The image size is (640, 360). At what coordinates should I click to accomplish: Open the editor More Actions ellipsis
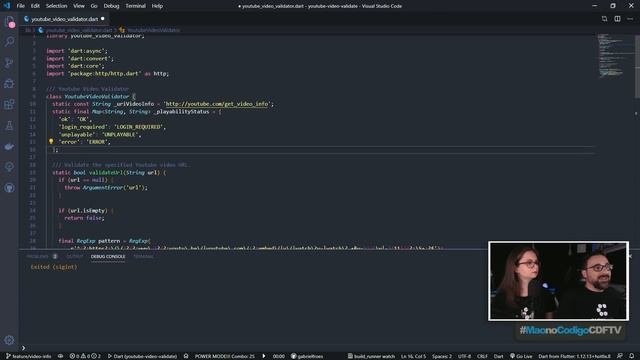(x=630, y=19)
